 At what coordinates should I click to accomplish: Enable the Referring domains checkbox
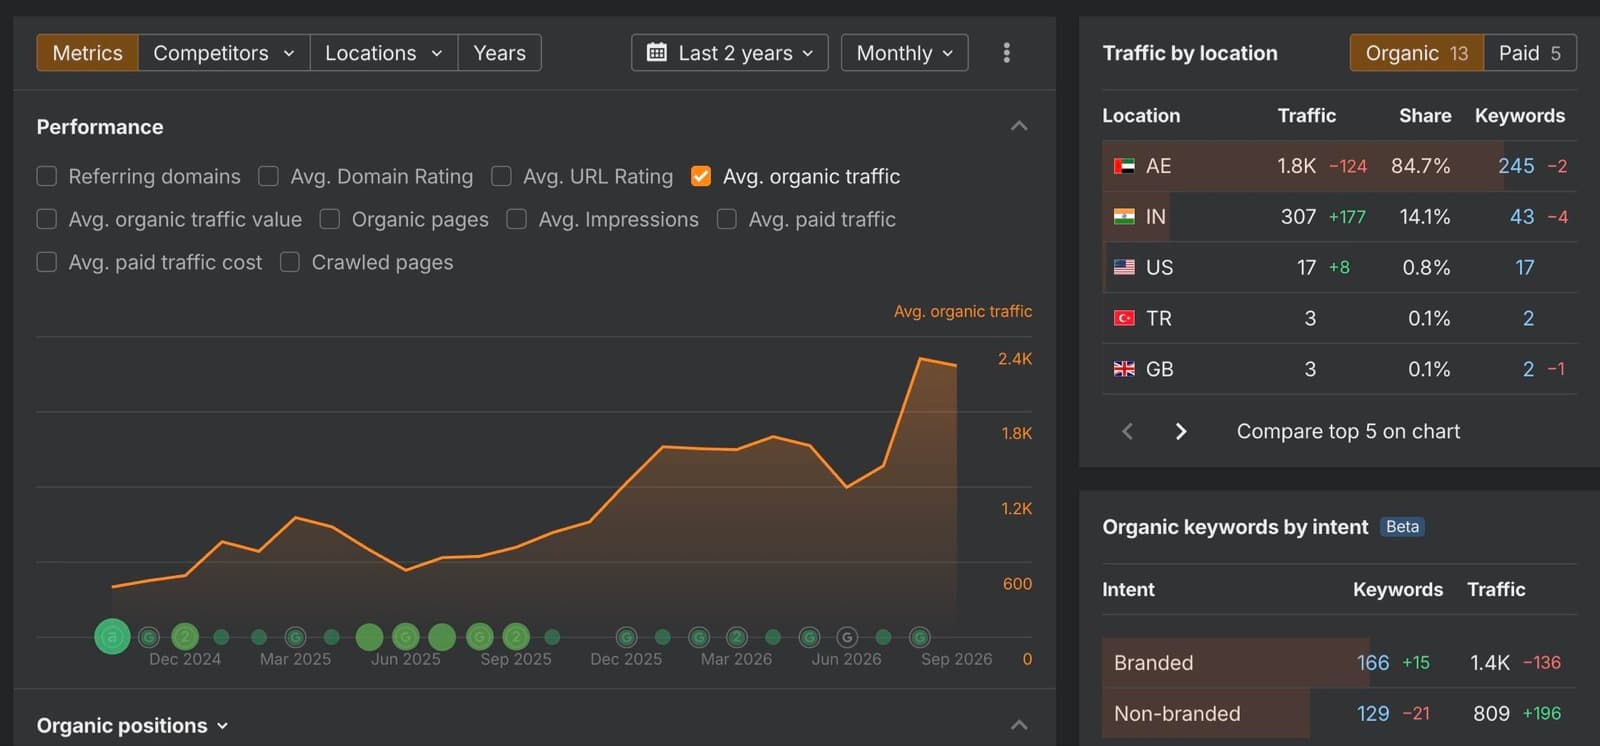click(x=47, y=176)
